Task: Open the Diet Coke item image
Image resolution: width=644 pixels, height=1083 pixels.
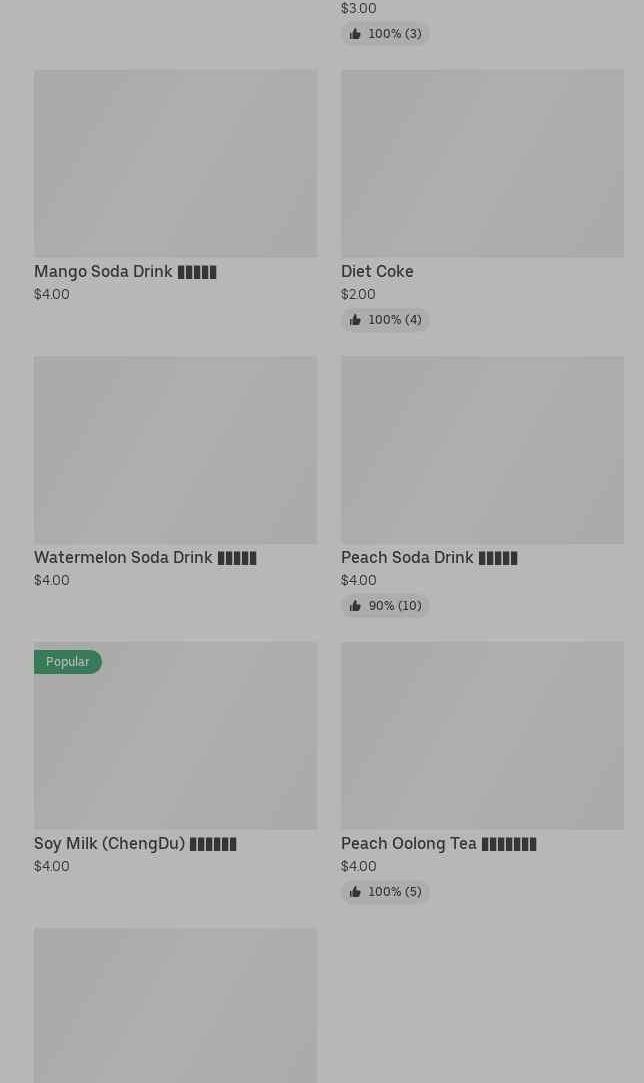Action: click(482, 163)
